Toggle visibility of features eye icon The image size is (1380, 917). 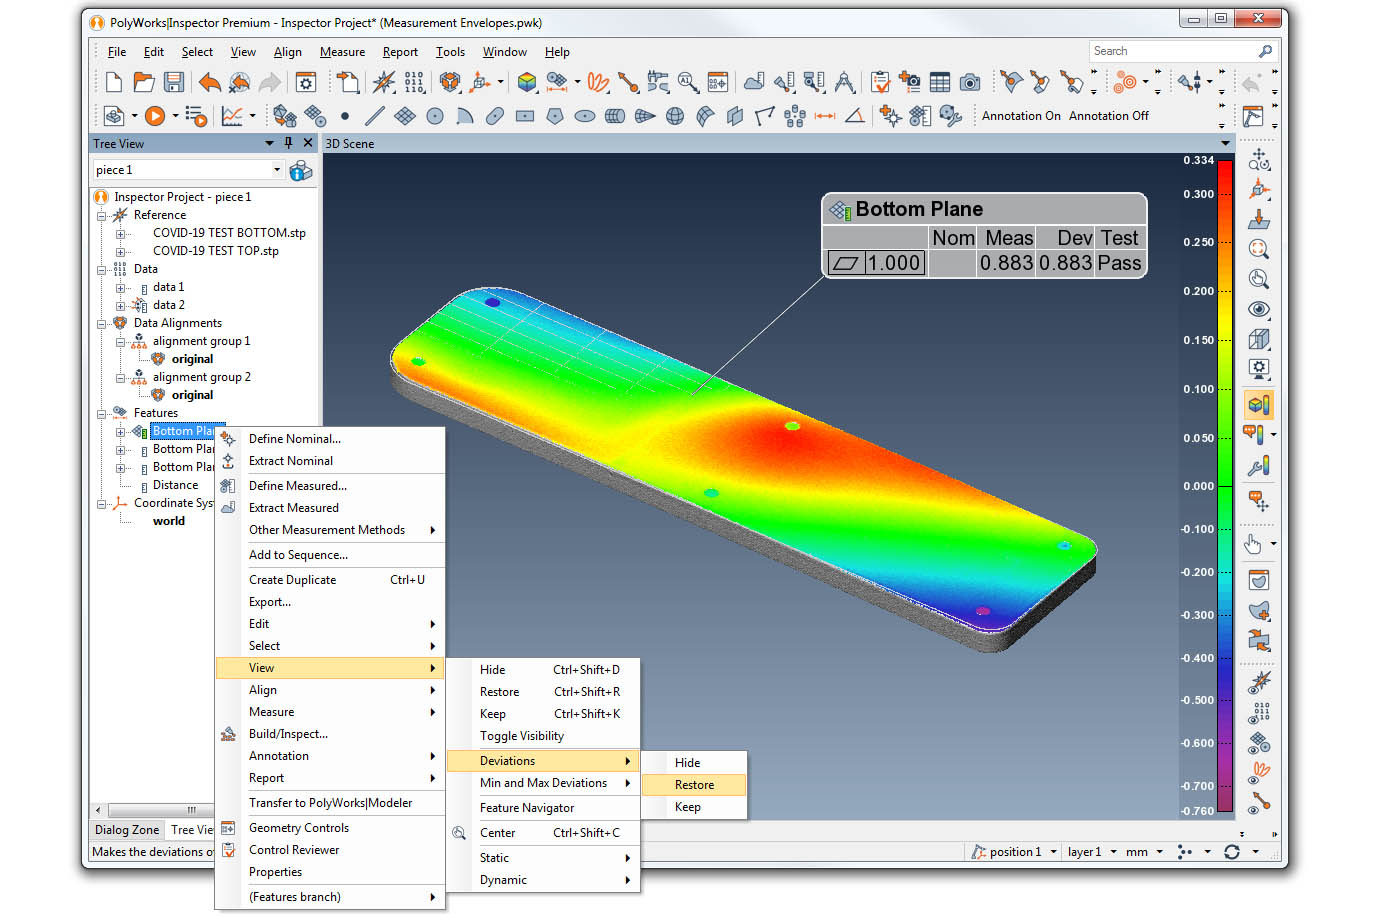tap(1259, 743)
